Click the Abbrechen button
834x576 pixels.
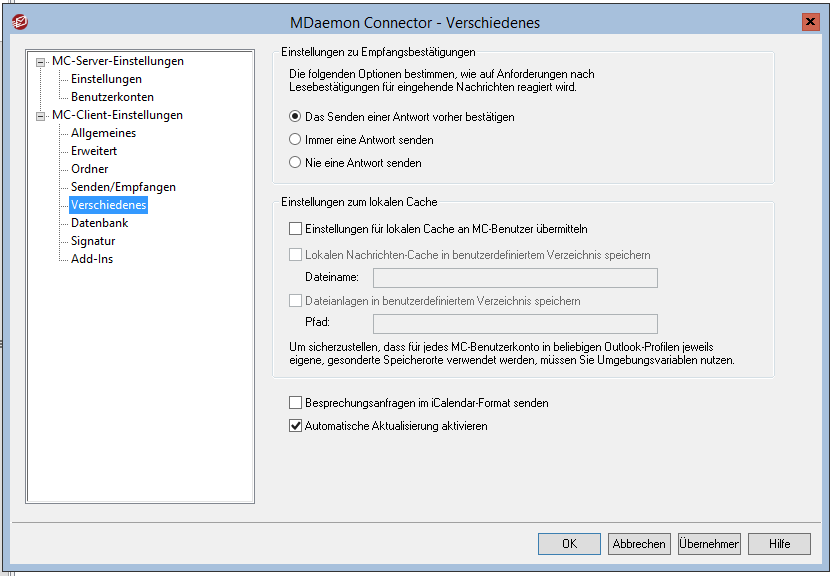tap(639, 544)
